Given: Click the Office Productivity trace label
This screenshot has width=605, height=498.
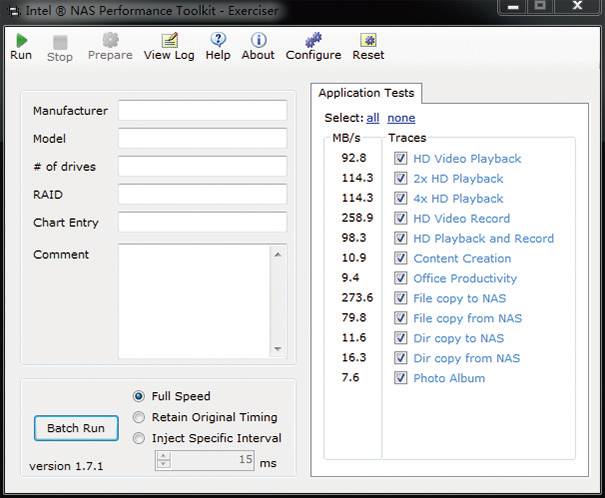Looking at the screenshot, I should pos(465,279).
